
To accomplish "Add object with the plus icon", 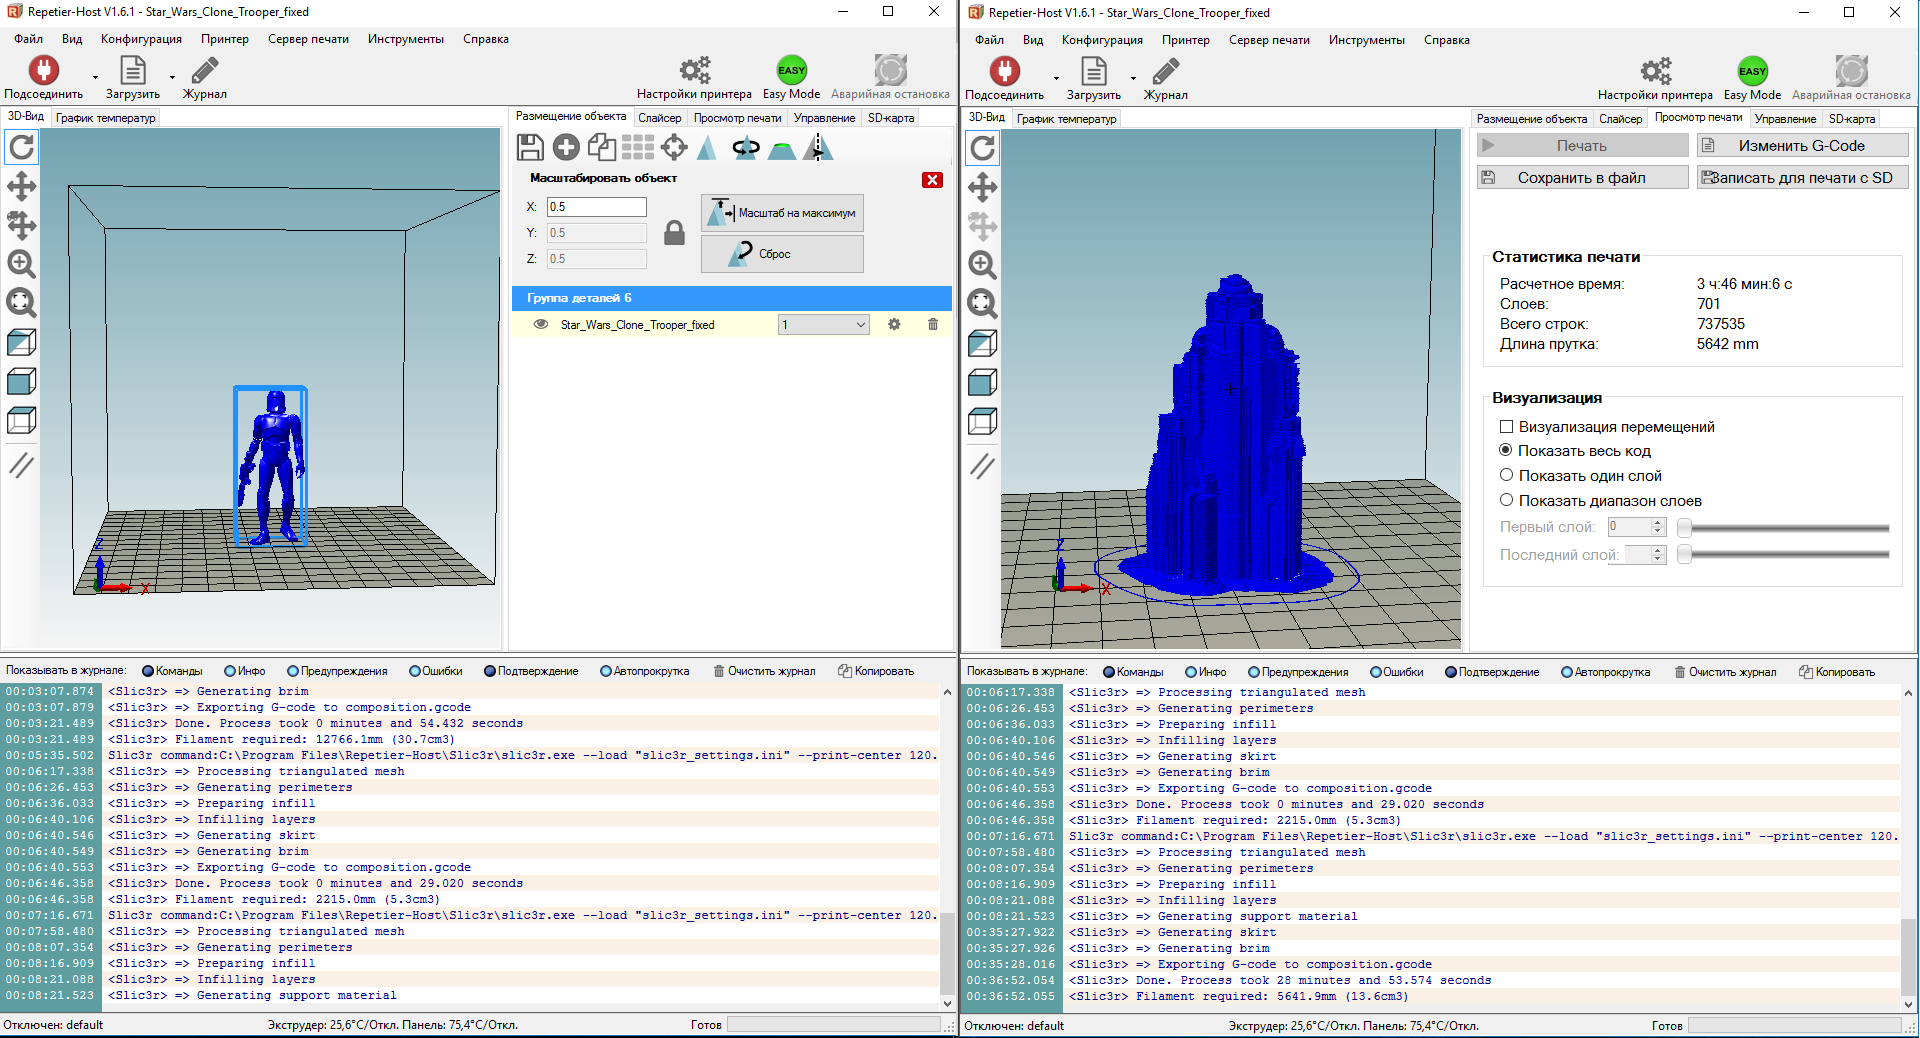I will pos(566,148).
